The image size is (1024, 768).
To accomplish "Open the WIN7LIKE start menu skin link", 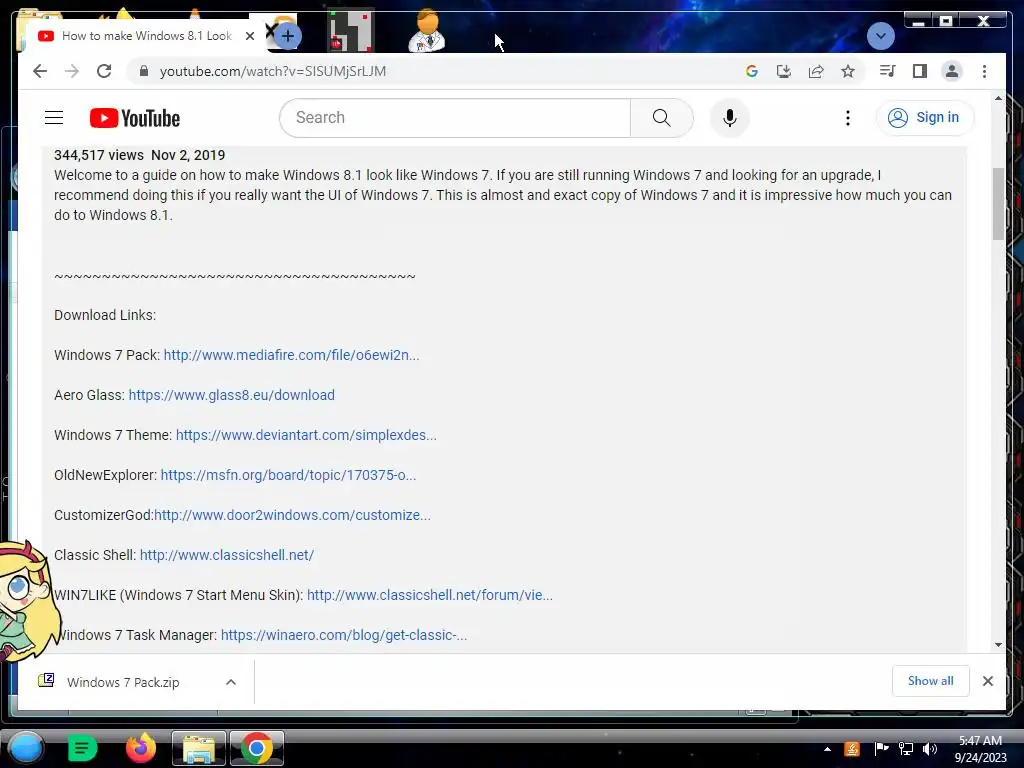I will point(430,595).
